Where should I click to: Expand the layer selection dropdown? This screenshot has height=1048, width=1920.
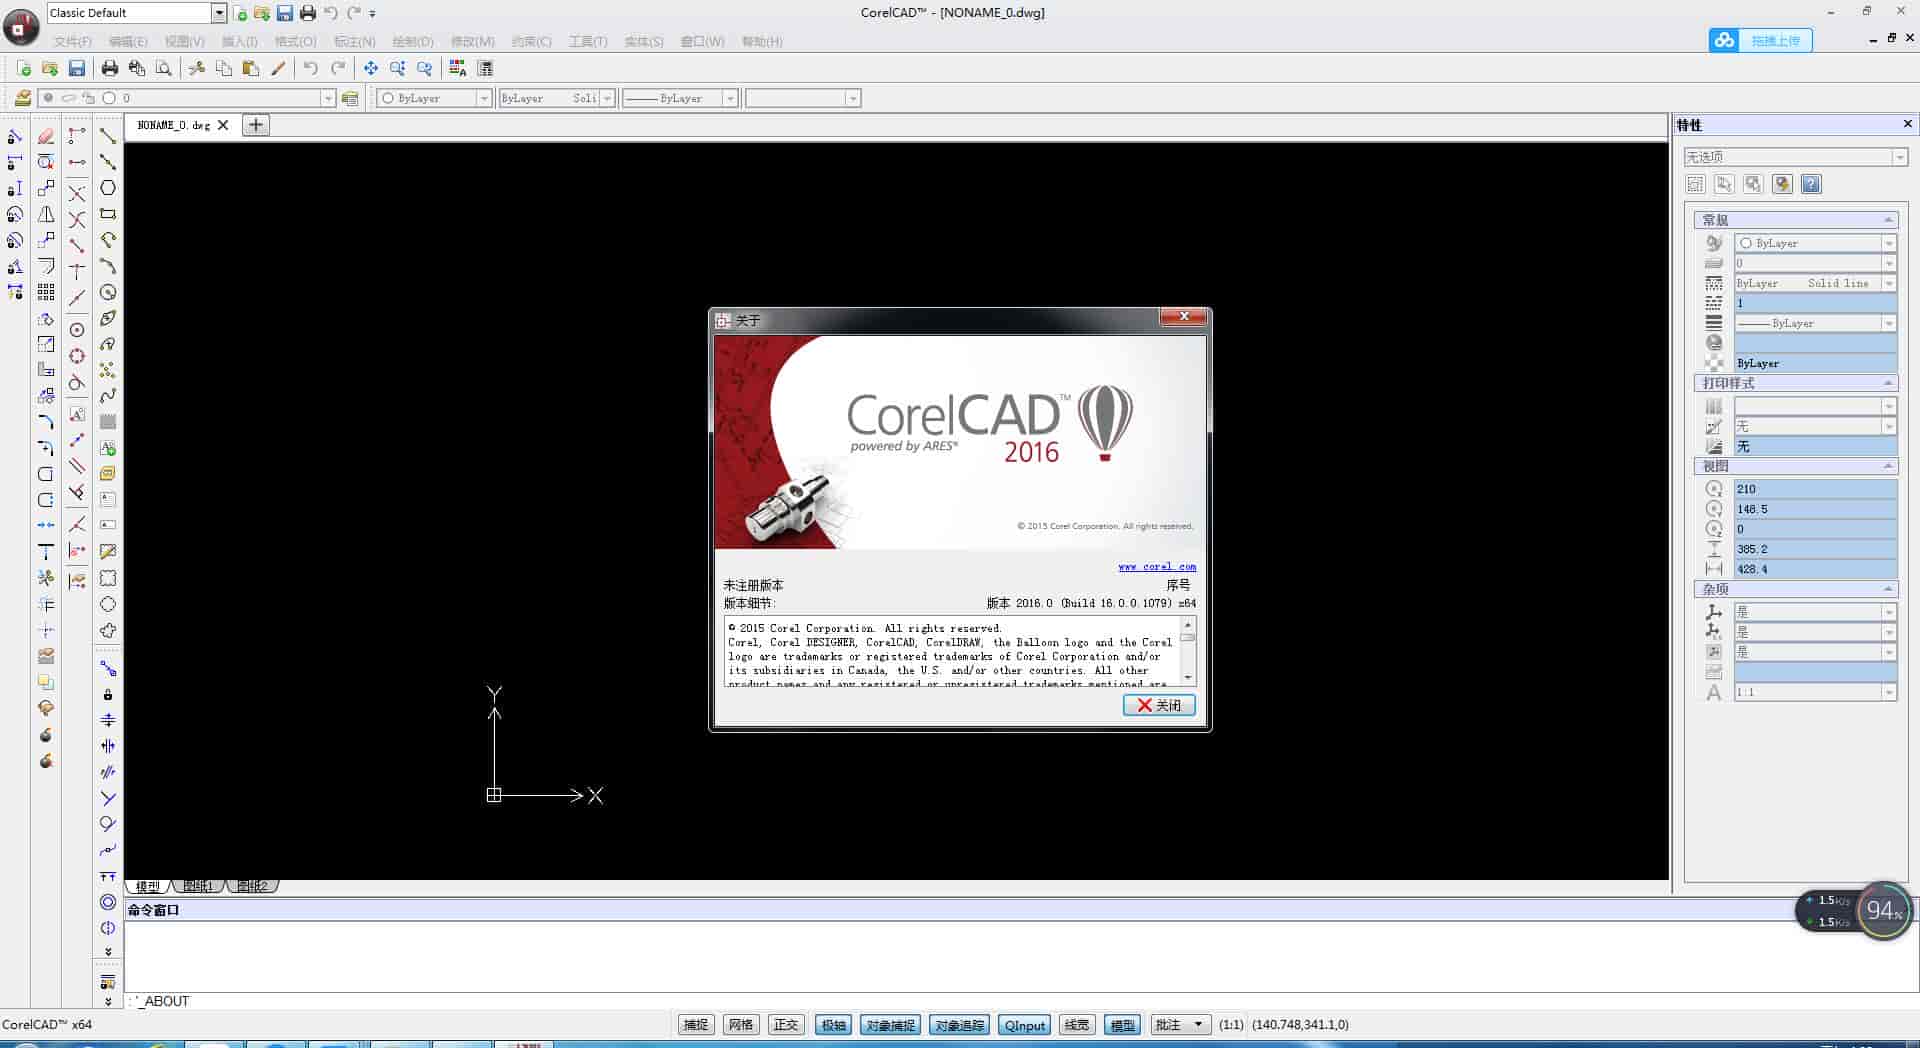click(x=328, y=98)
